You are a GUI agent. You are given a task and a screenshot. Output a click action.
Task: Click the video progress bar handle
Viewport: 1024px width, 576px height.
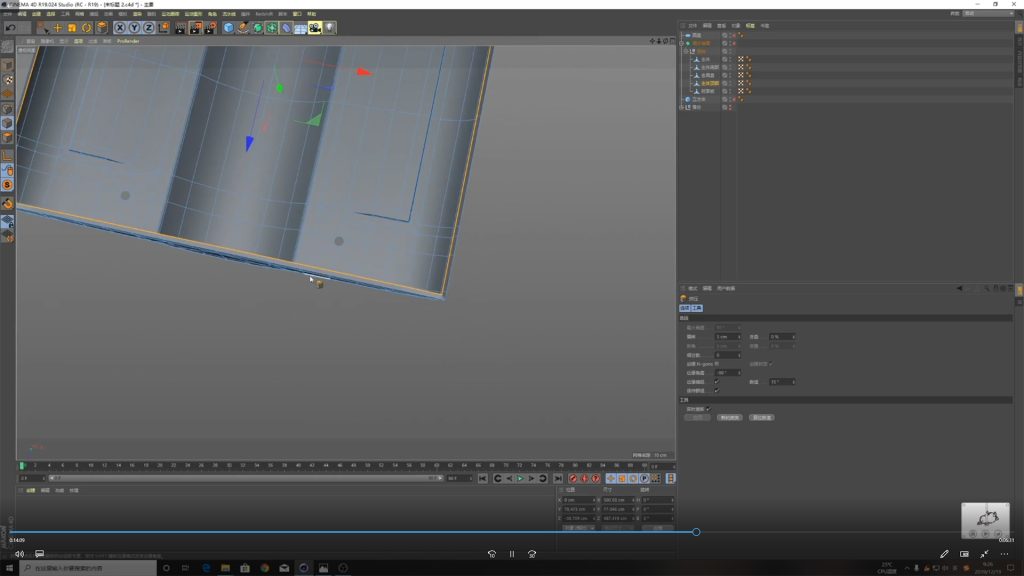click(696, 532)
